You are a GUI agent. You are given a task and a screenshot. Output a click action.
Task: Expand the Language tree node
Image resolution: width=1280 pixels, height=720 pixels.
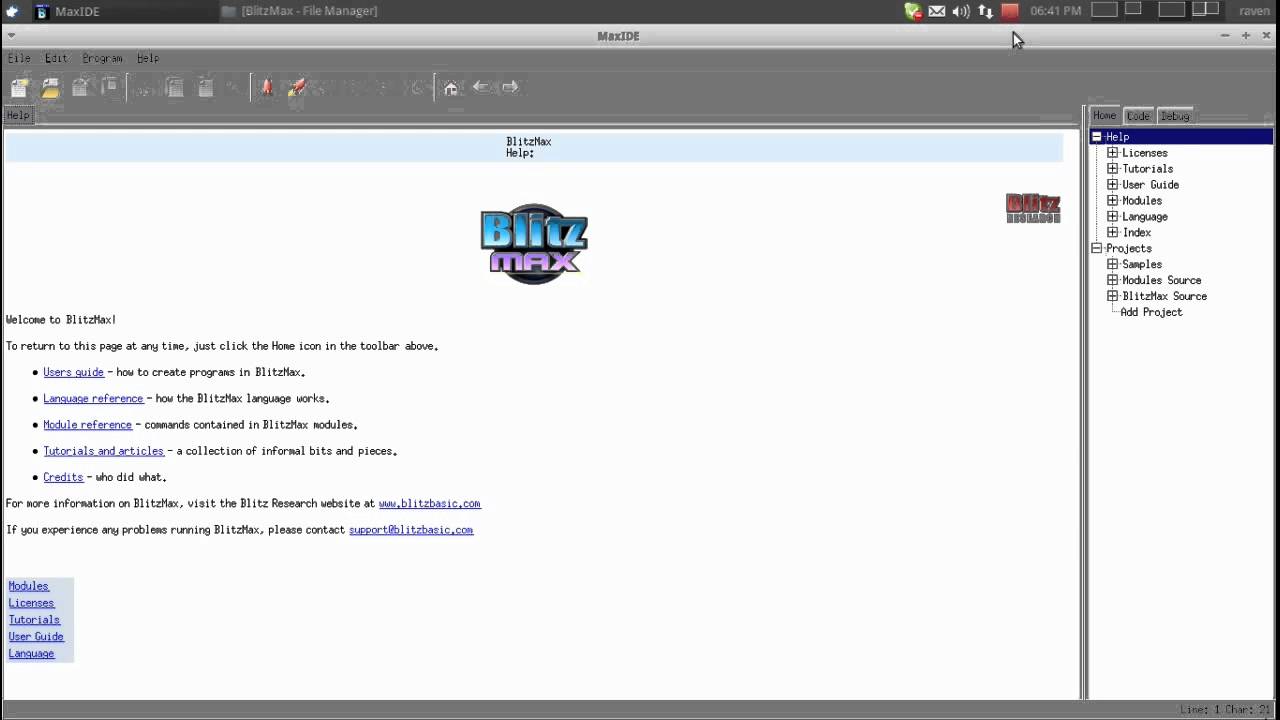pyautogui.click(x=1113, y=217)
